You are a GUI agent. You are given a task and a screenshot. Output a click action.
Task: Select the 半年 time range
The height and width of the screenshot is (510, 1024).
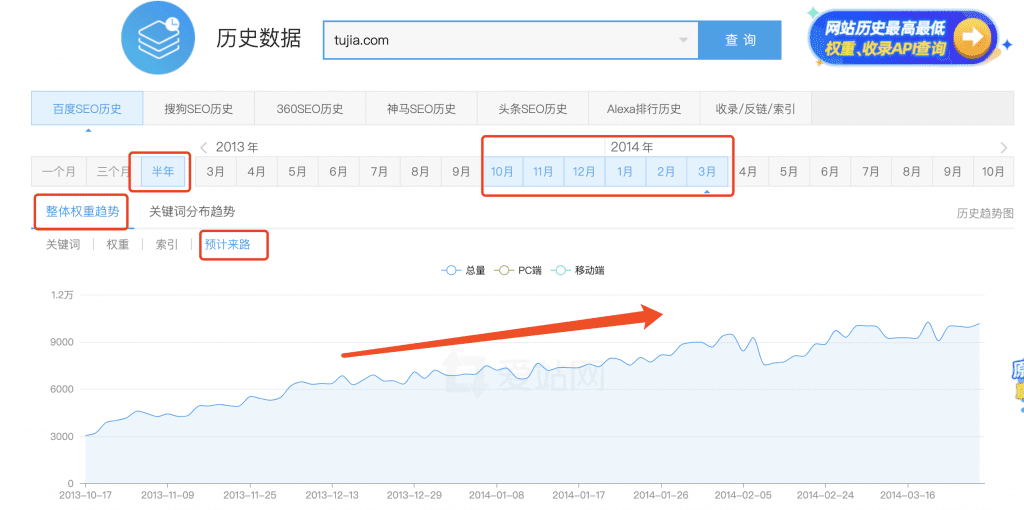pyautogui.click(x=162, y=172)
